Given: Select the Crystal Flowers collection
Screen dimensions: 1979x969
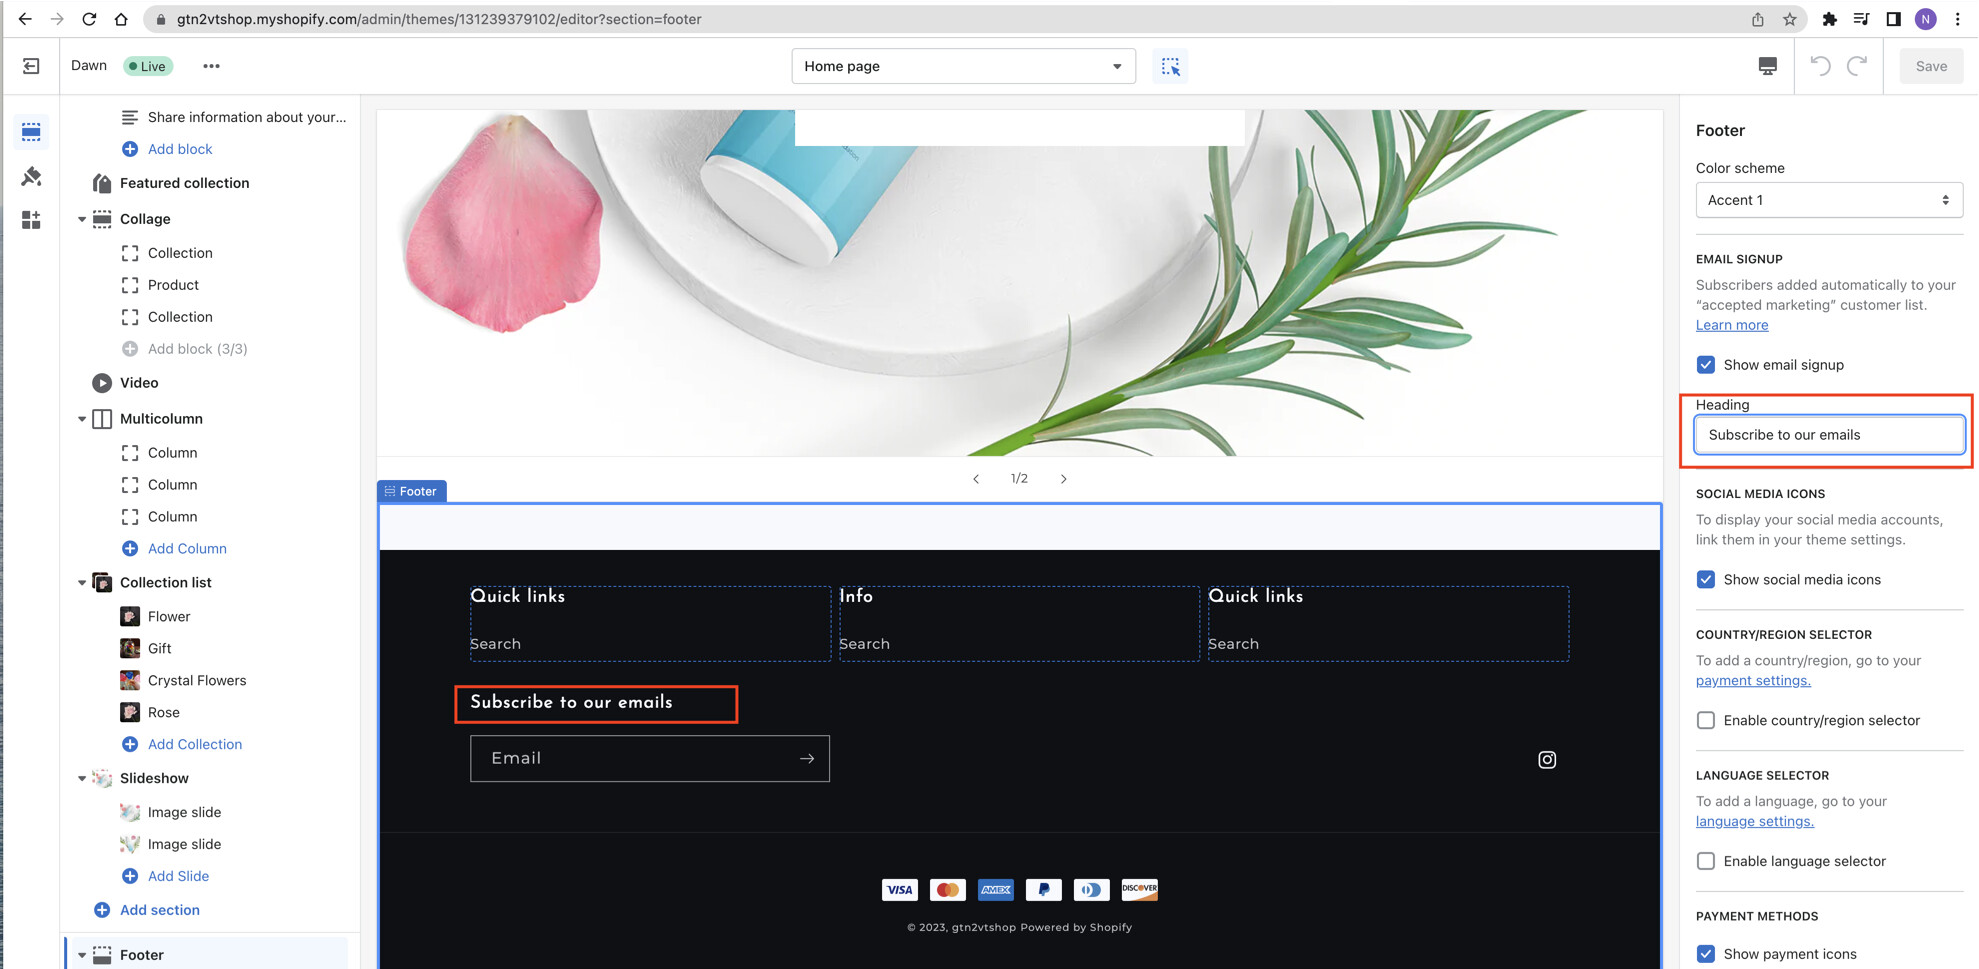Looking at the screenshot, I should coord(197,681).
